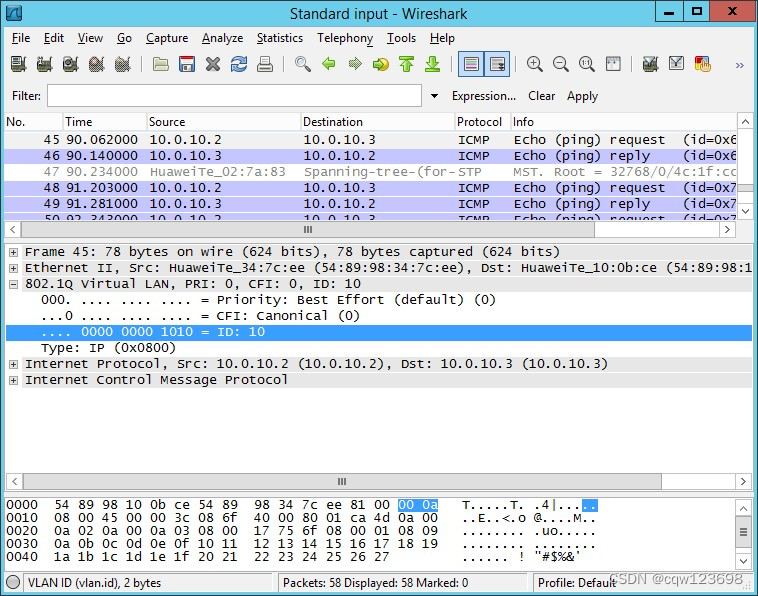Sort by the Time column header
The width and height of the screenshot is (758, 596).
pyautogui.click(x=104, y=122)
